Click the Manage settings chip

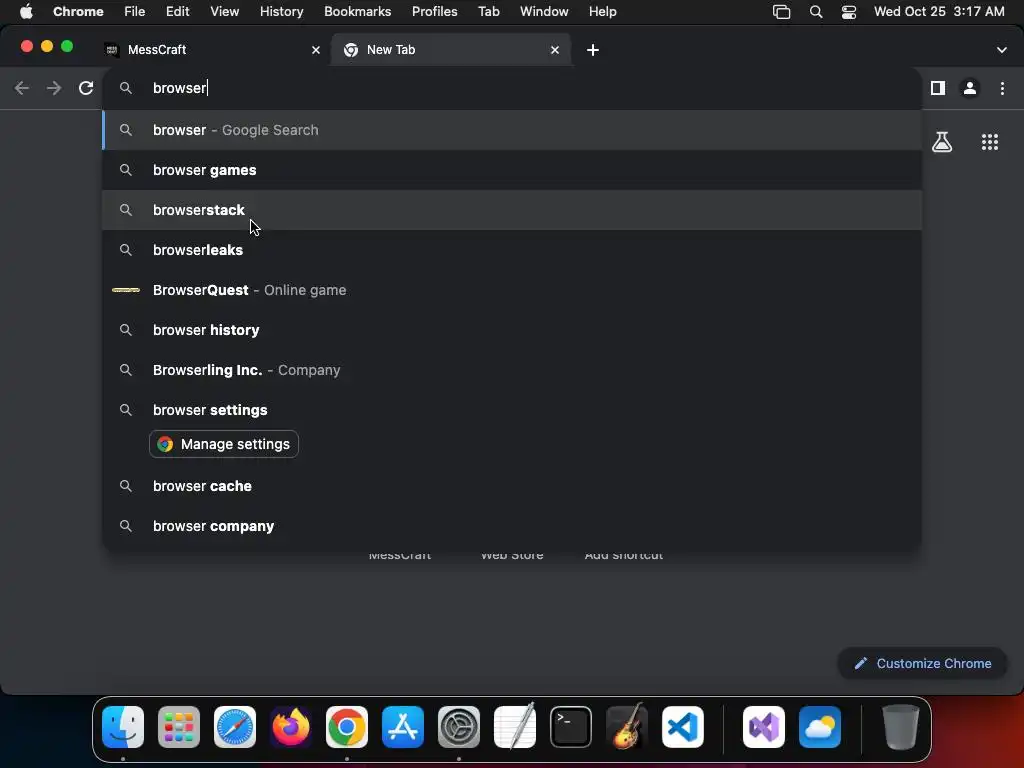click(224, 444)
